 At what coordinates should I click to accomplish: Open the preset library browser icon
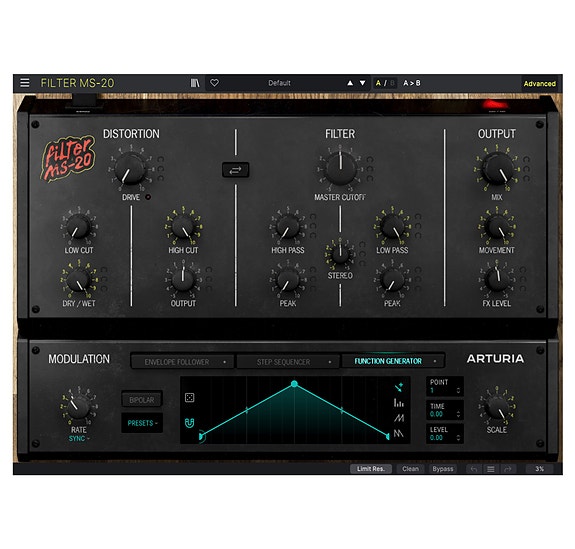click(195, 83)
